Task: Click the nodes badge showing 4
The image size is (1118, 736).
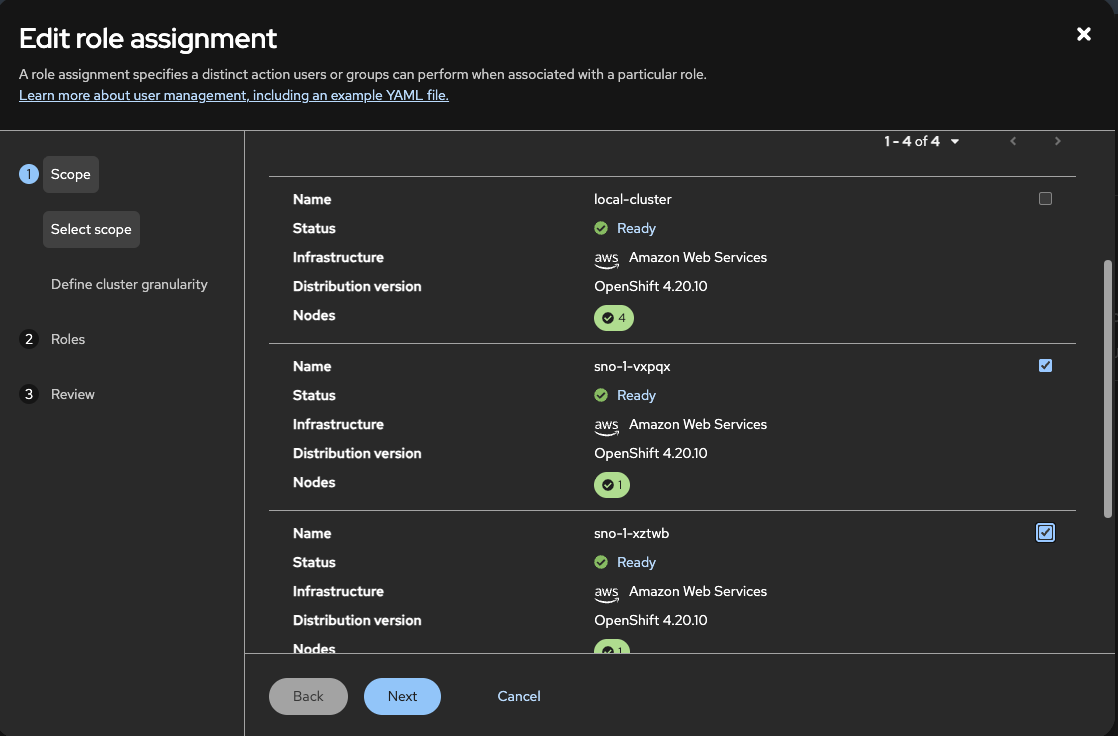Action: click(x=614, y=319)
